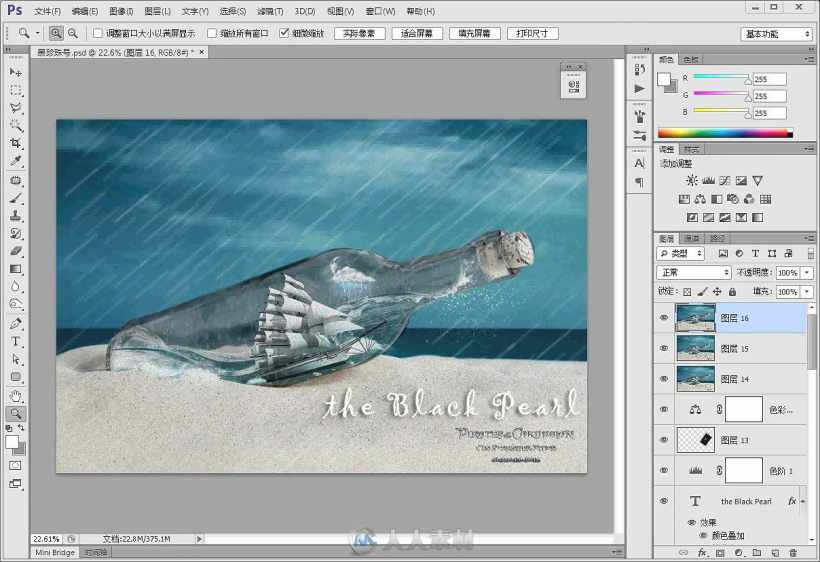Open the layer filter 类型 dropdown
The height and width of the screenshot is (562, 820).
[x=681, y=254]
